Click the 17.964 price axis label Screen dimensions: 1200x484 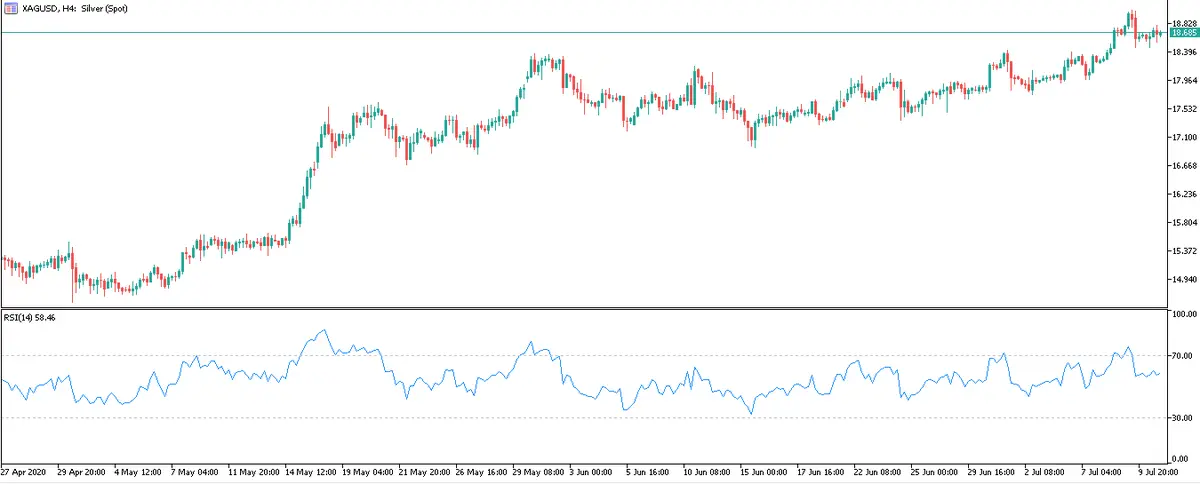(x=1183, y=80)
